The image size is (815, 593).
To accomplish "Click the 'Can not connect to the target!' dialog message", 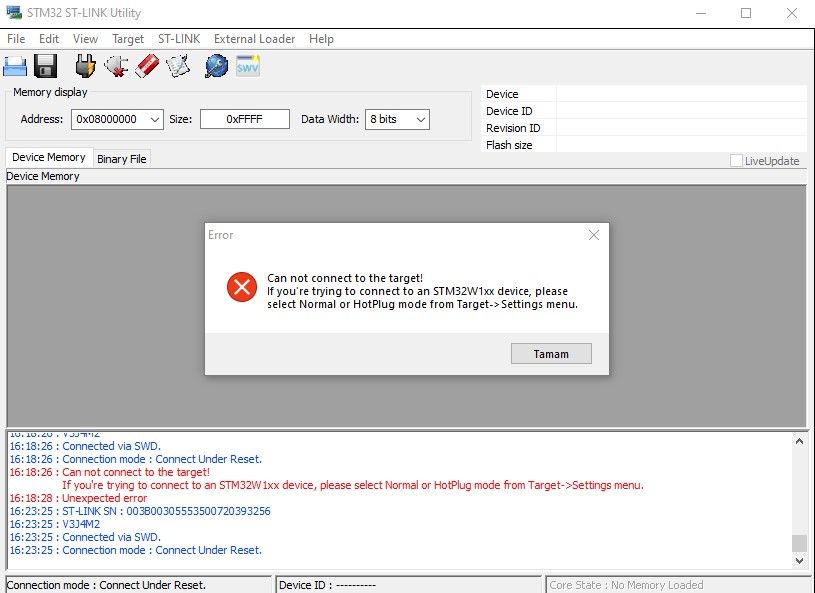I will click(345, 278).
